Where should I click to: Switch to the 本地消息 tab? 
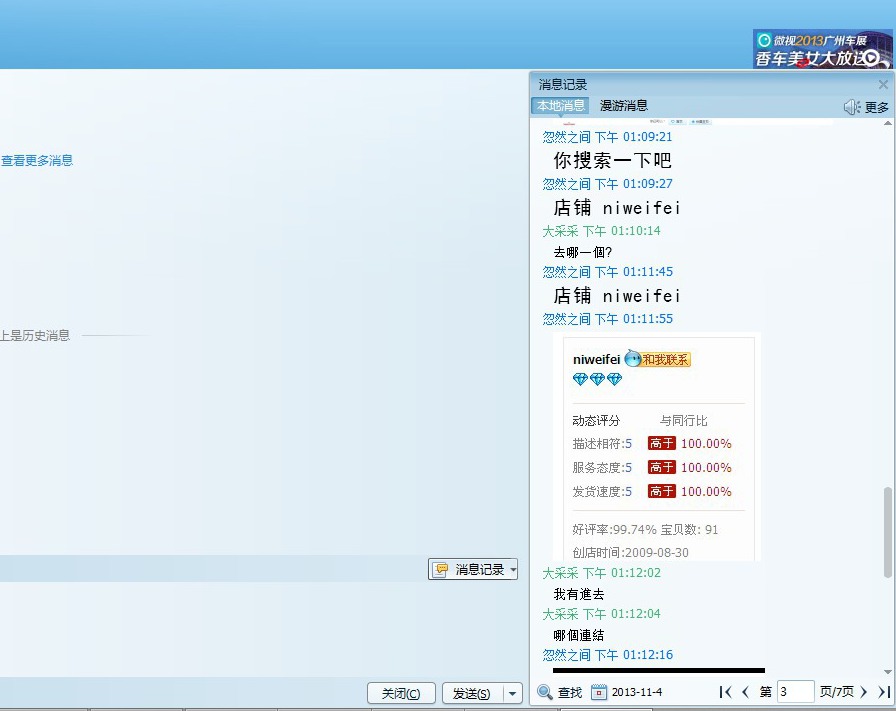pos(560,106)
